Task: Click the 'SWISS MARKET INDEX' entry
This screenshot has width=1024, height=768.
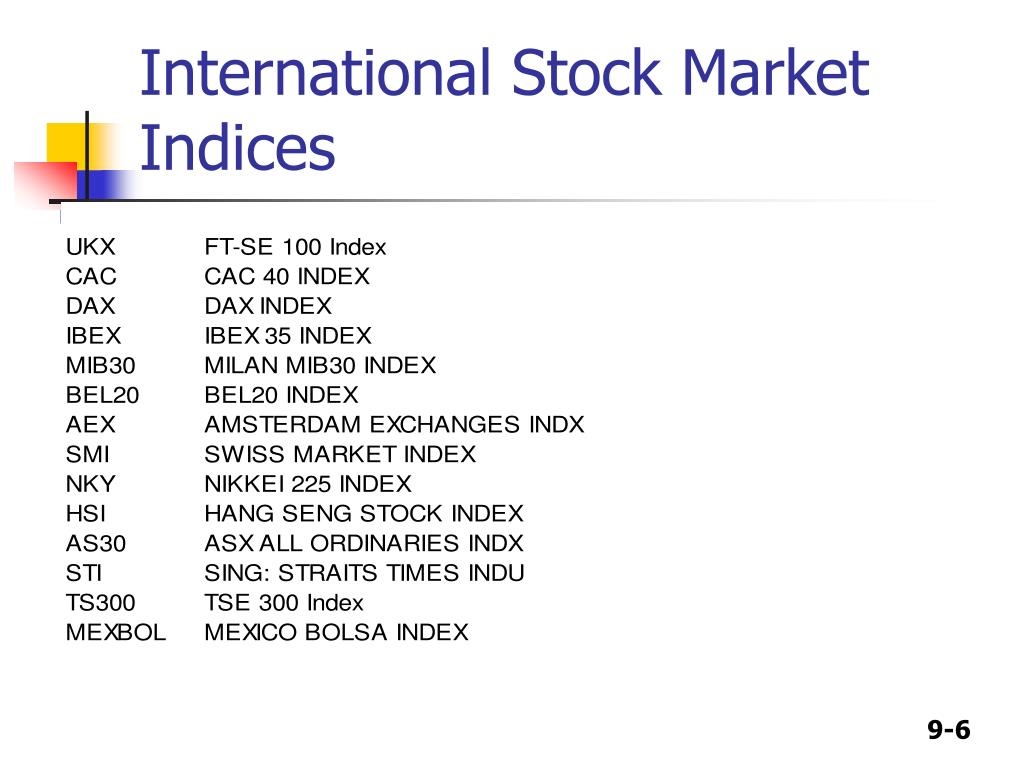Action: pos(340,454)
